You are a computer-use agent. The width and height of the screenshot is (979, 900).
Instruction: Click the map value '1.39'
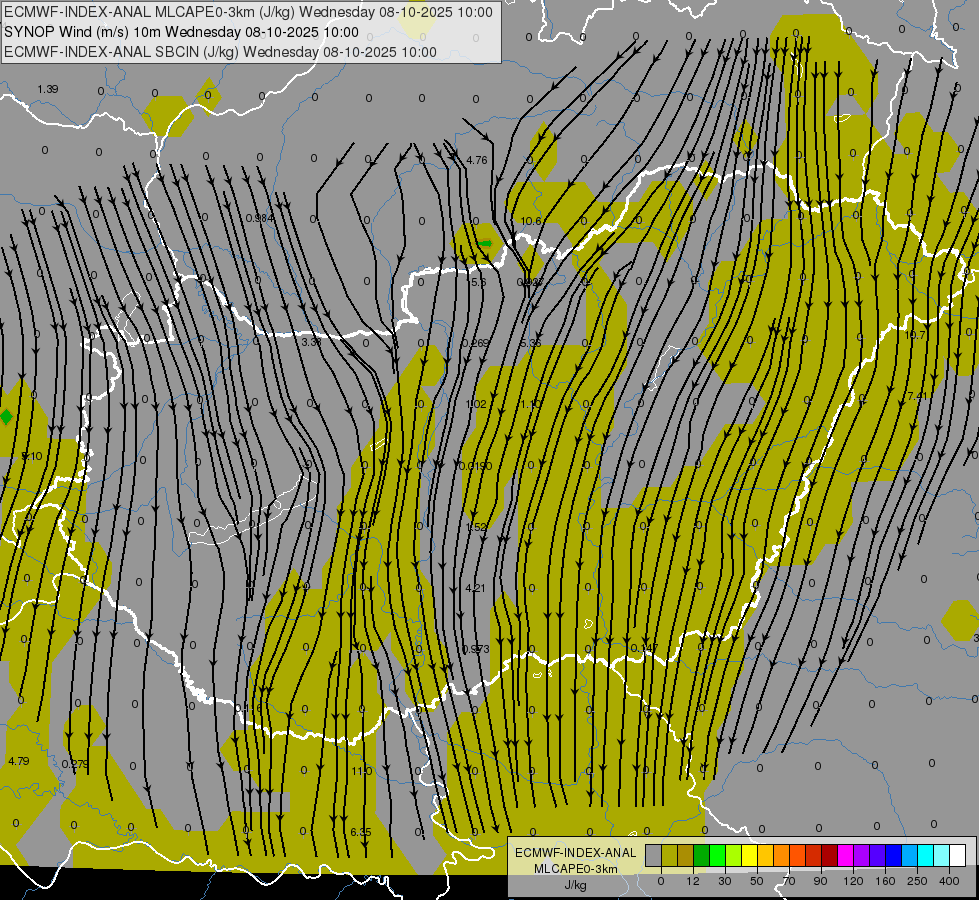pyautogui.click(x=47, y=89)
